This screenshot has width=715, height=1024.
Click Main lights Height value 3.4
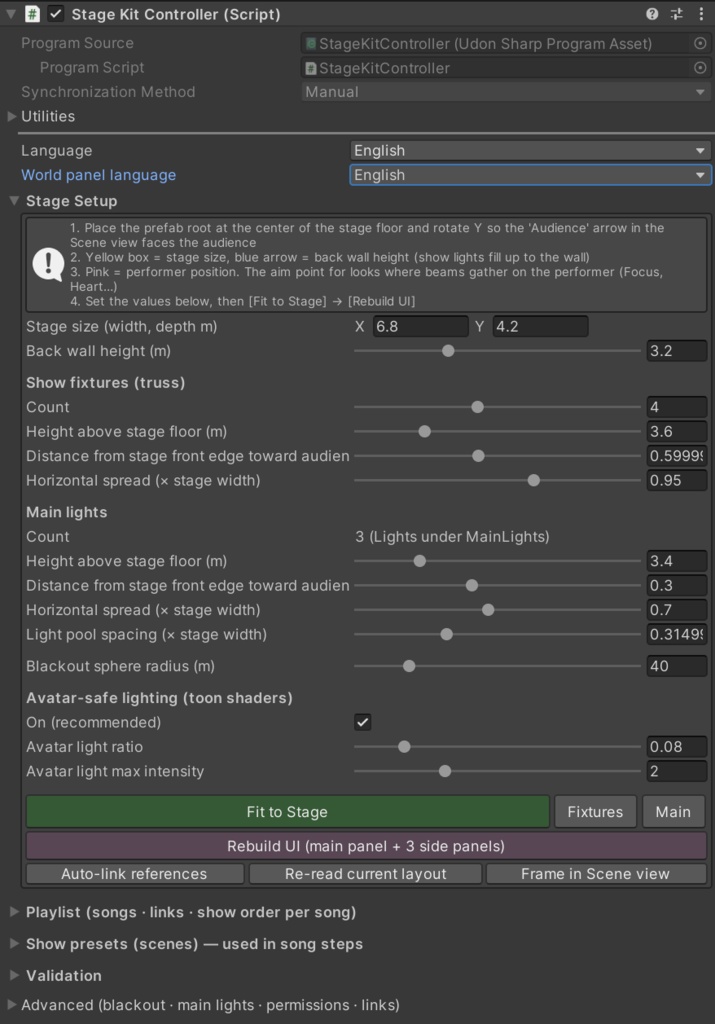676,561
